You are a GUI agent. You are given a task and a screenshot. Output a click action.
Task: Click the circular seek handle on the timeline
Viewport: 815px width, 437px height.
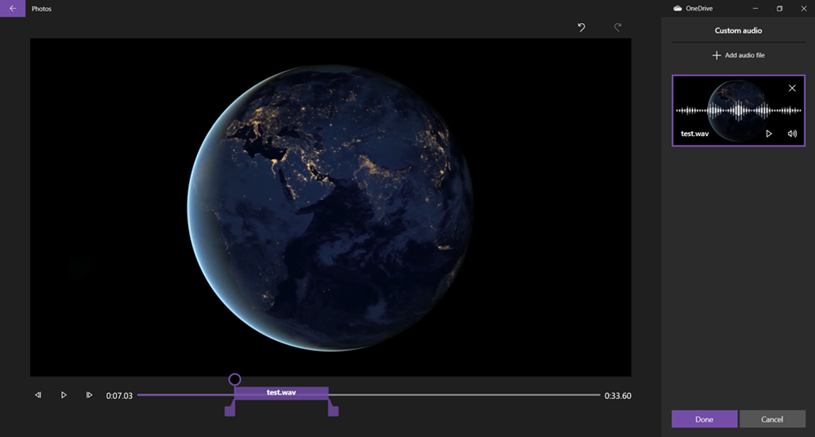point(234,379)
